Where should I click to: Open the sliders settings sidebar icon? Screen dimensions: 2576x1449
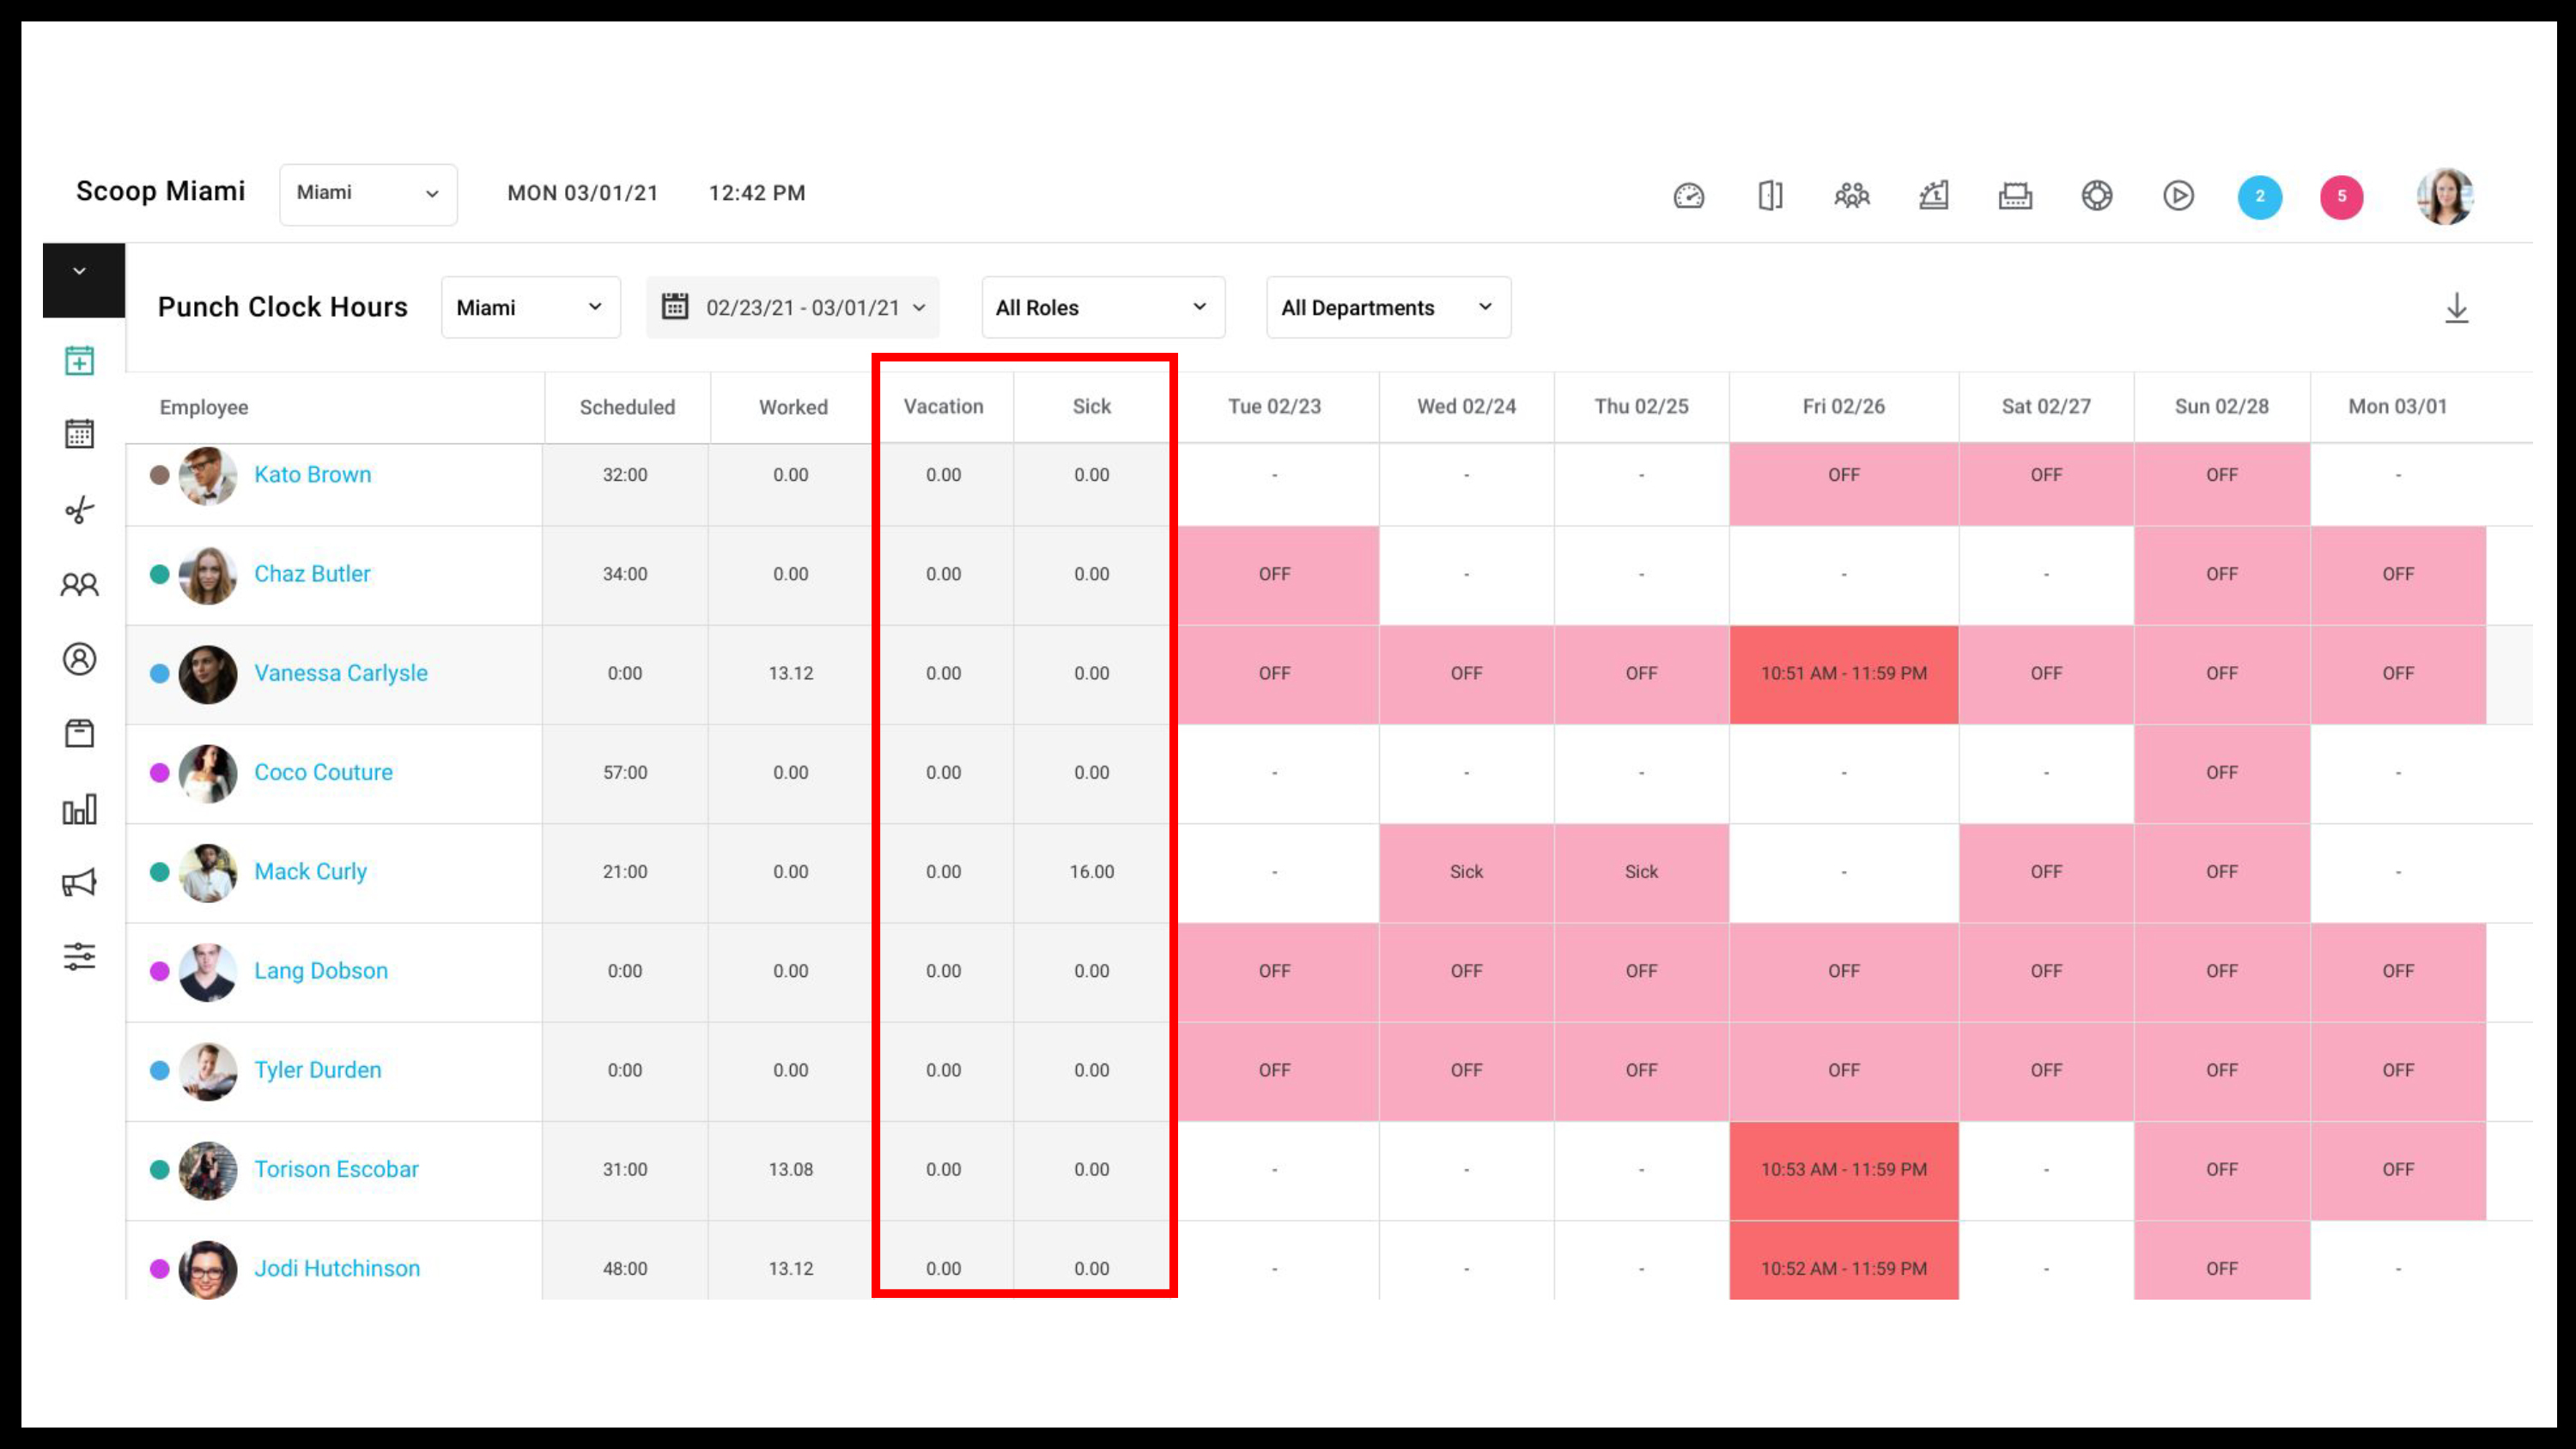point(80,957)
